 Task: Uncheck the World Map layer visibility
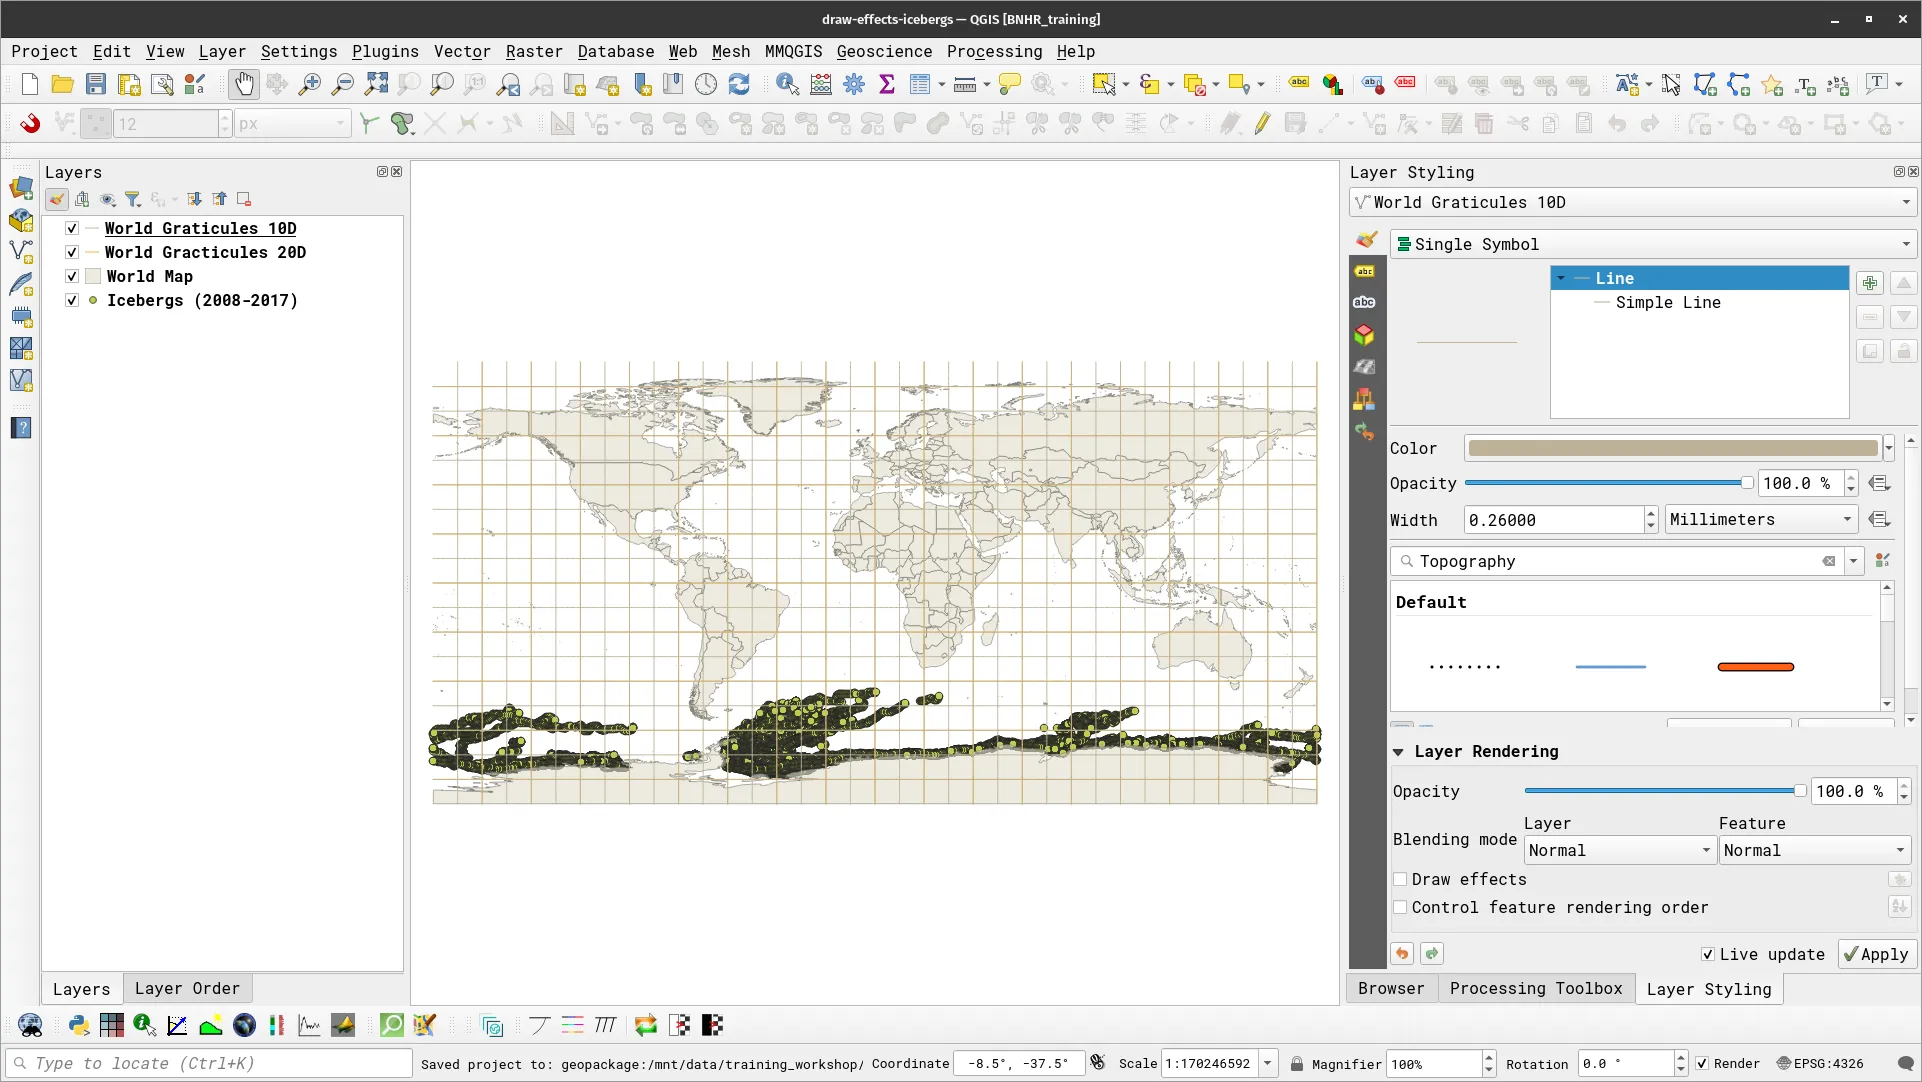(71, 276)
